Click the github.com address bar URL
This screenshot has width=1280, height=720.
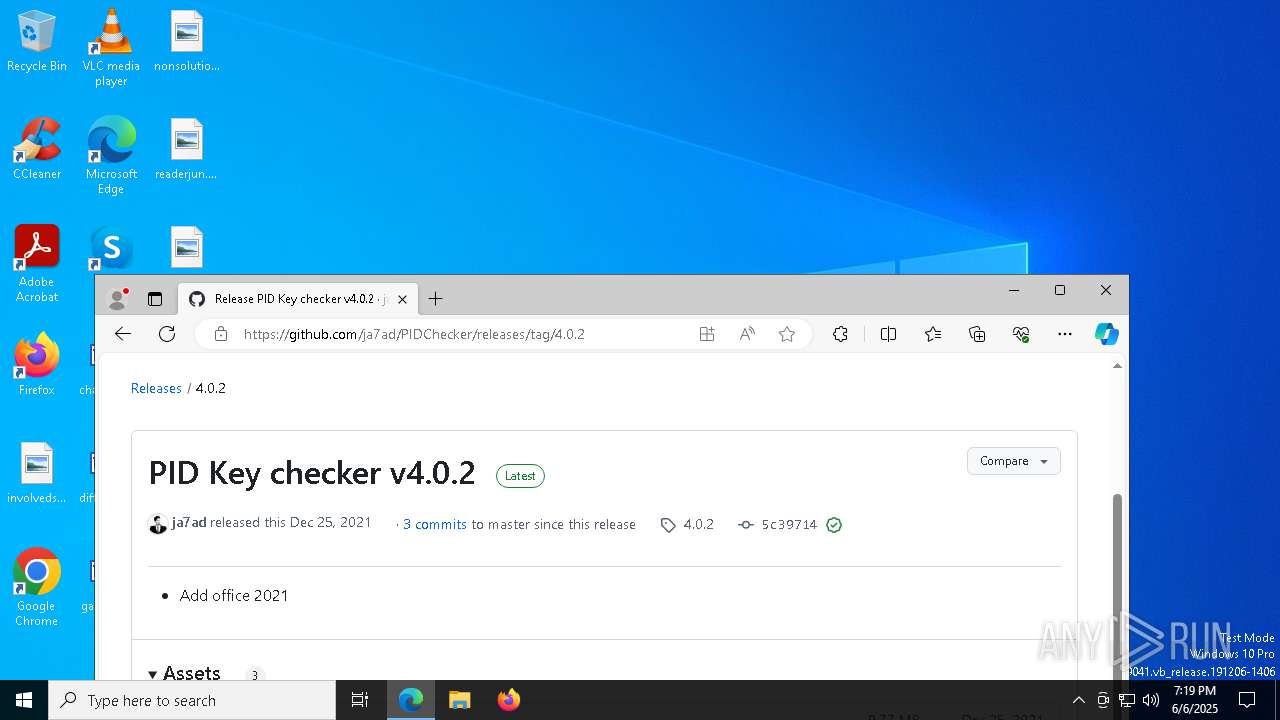coord(414,334)
